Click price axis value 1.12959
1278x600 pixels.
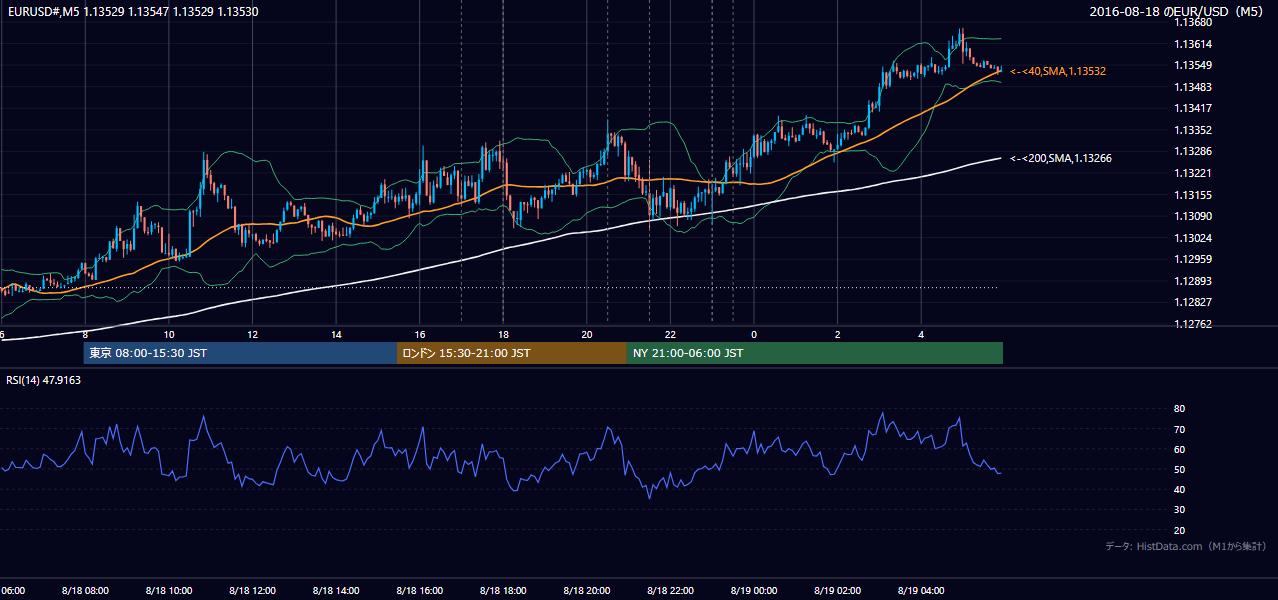[1193, 259]
